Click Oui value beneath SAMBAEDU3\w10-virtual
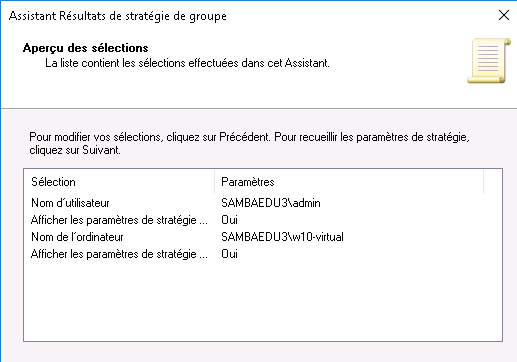 229,254
